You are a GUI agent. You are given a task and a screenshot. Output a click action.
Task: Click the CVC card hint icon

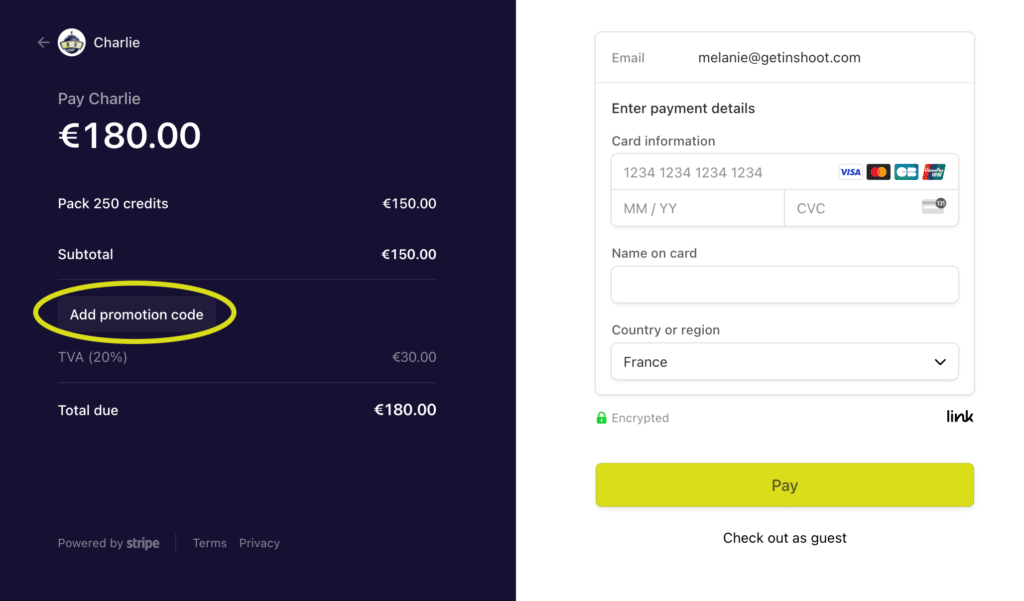[x=934, y=206]
